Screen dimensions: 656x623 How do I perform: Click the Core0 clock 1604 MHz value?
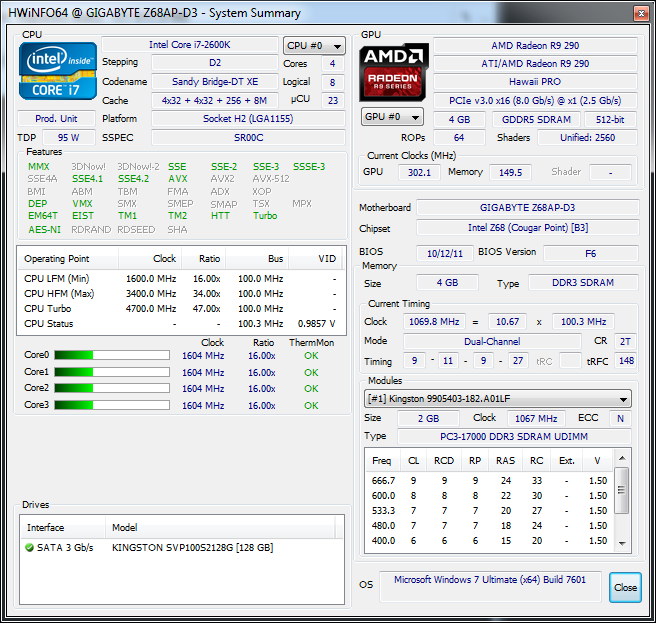(203, 356)
